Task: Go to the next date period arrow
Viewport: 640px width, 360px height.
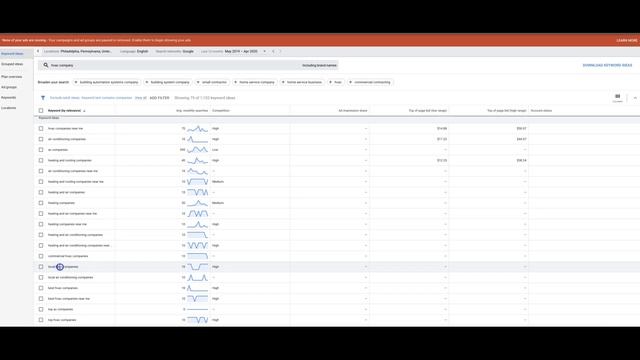Action: point(280,51)
